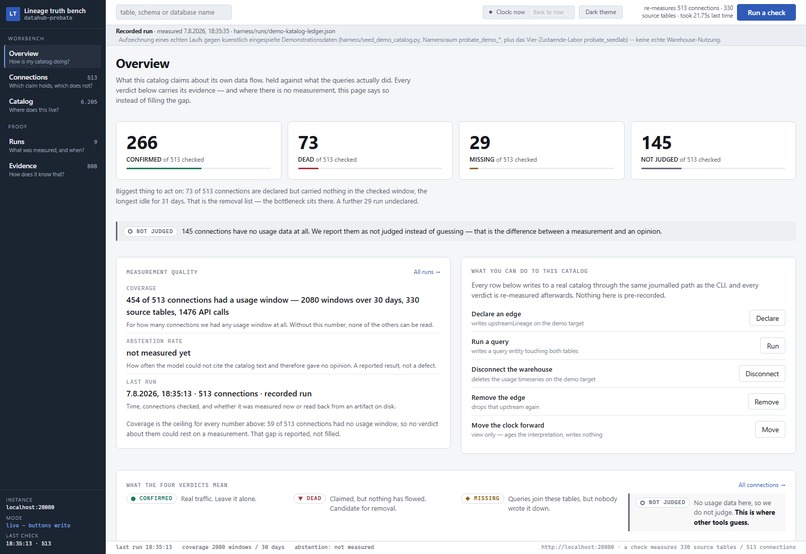Focus the table, schema or database search field
The height and width of the screenshot is (554, 806).
point(173,12)
